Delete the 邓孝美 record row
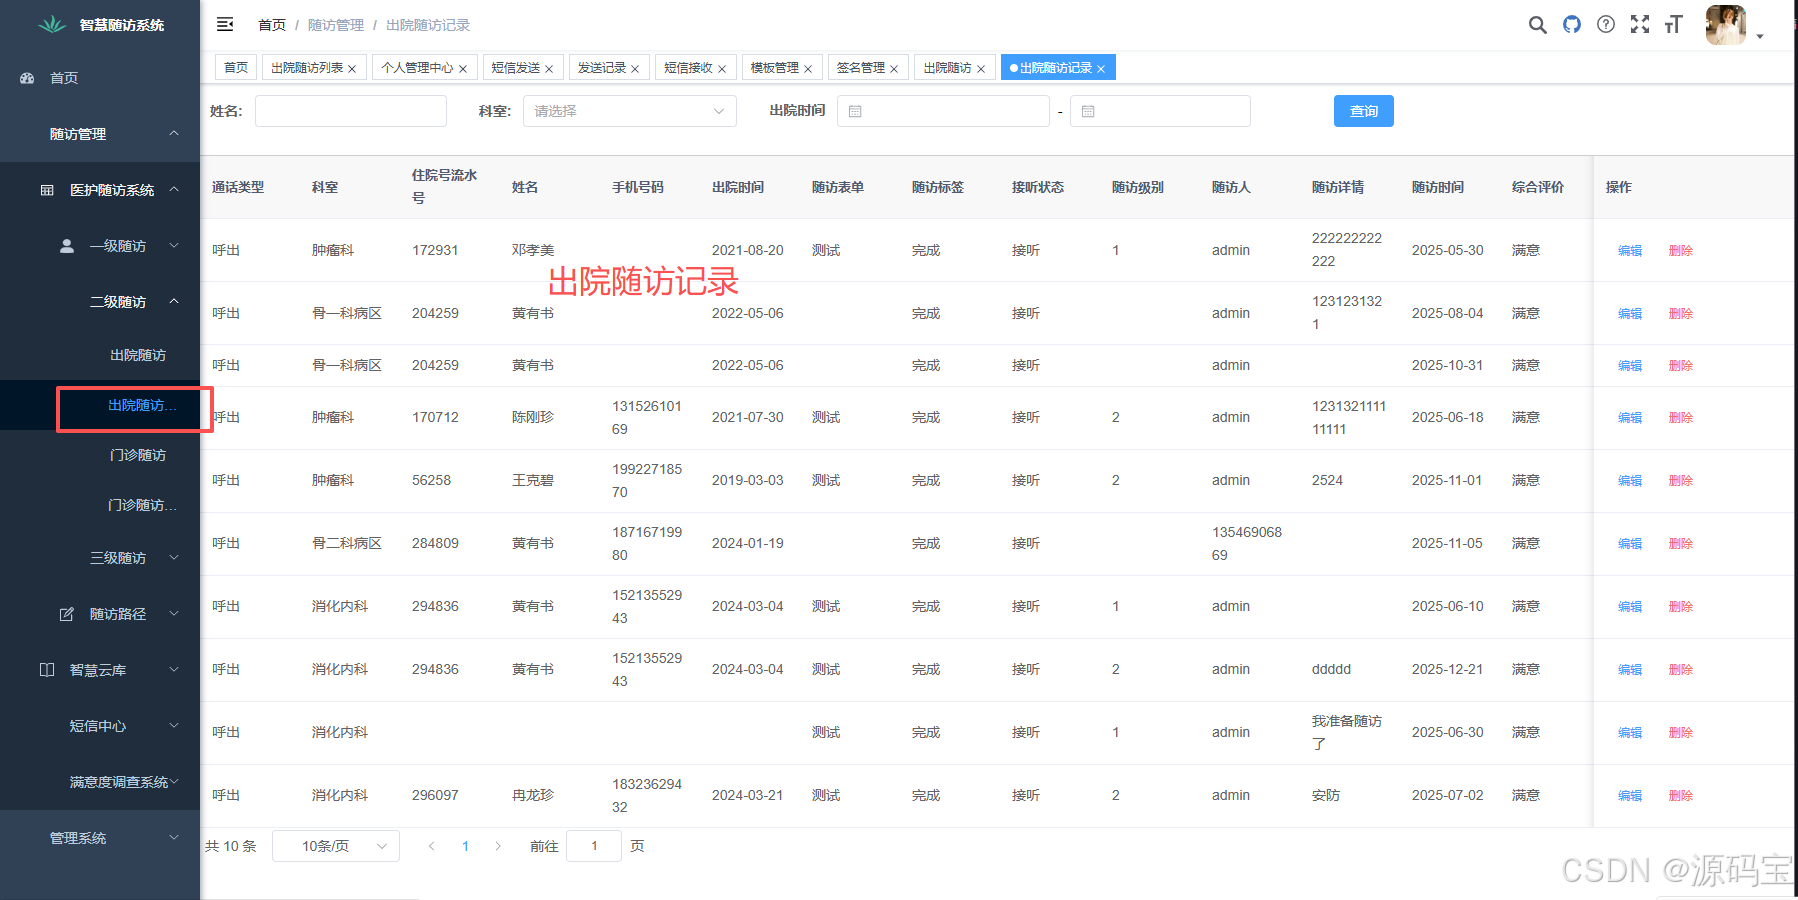 [x=1681, y=251]
